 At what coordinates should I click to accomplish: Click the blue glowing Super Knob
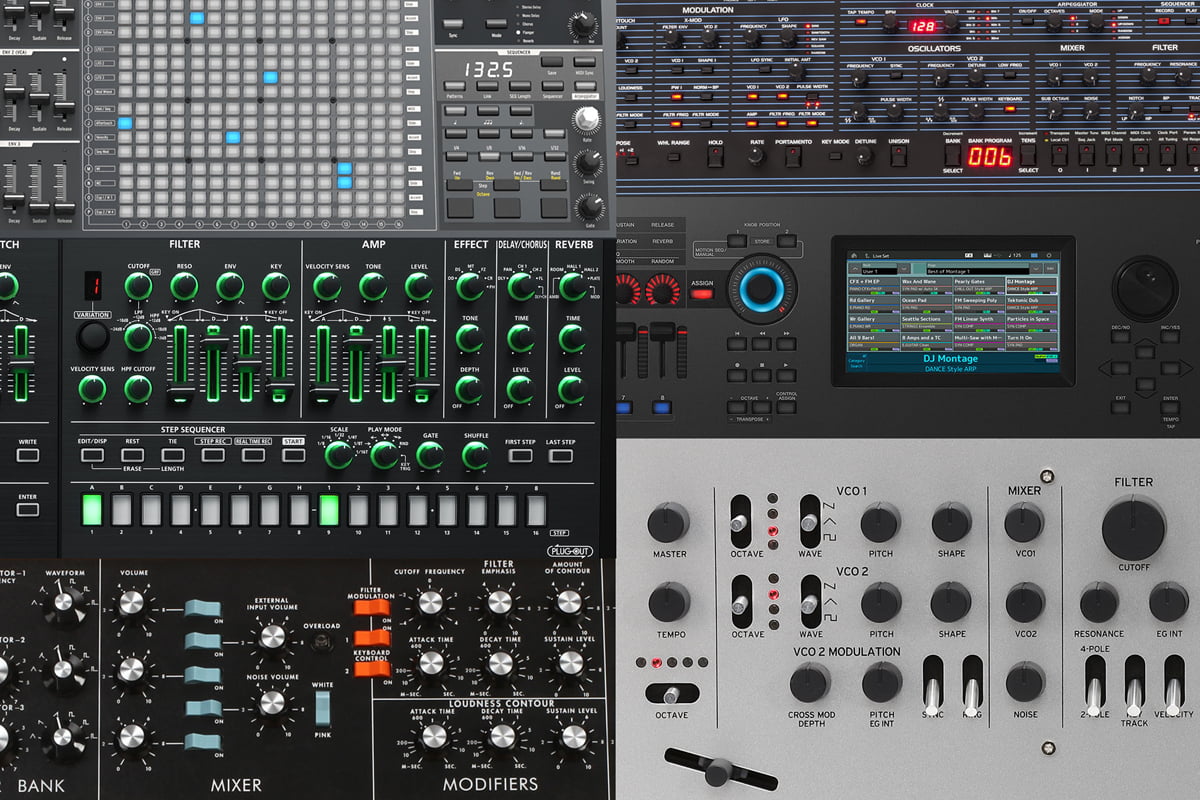coord(762,287)
